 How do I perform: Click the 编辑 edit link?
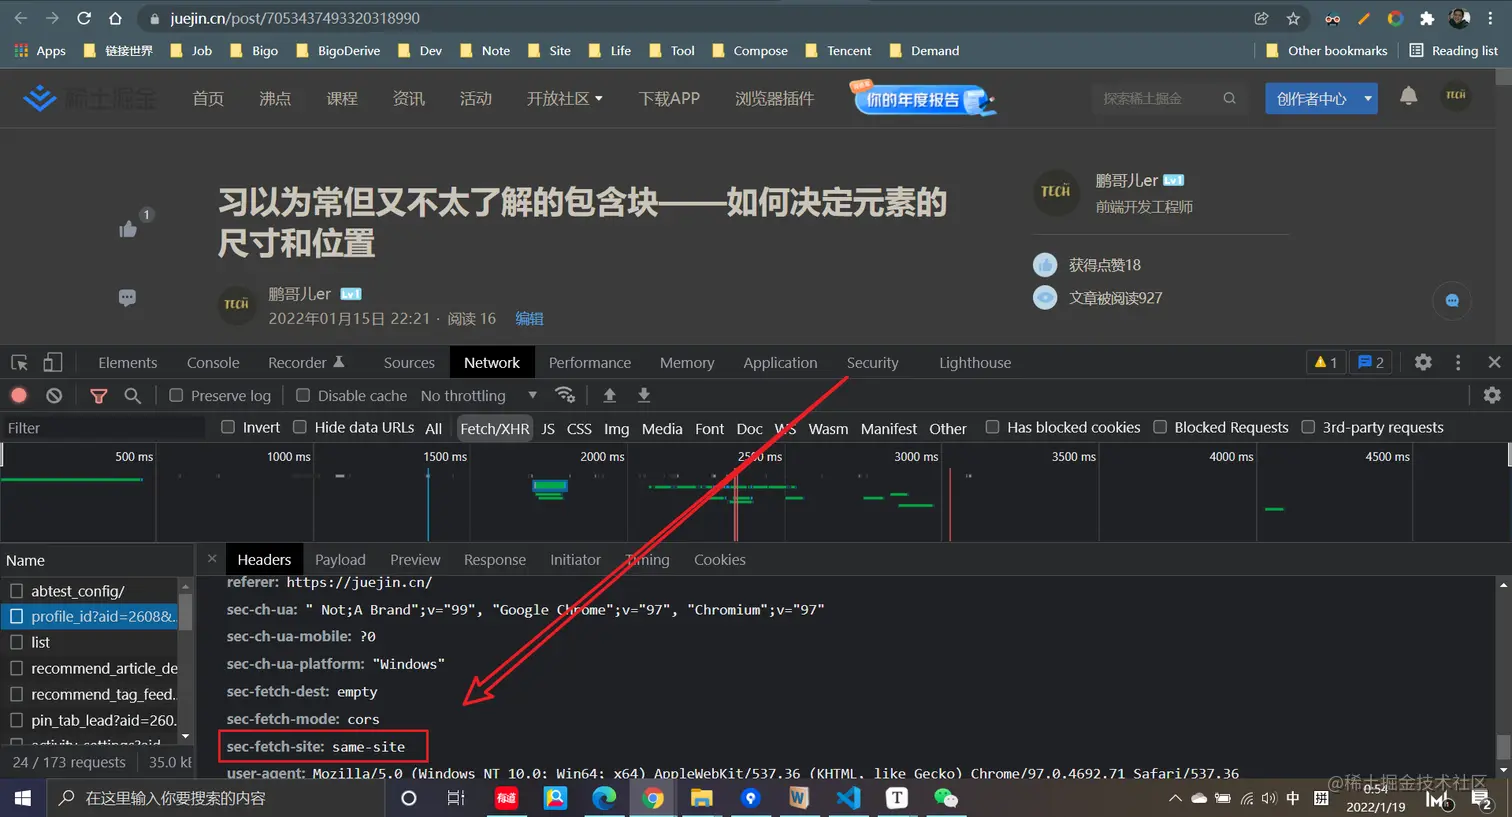click(529, 318)
